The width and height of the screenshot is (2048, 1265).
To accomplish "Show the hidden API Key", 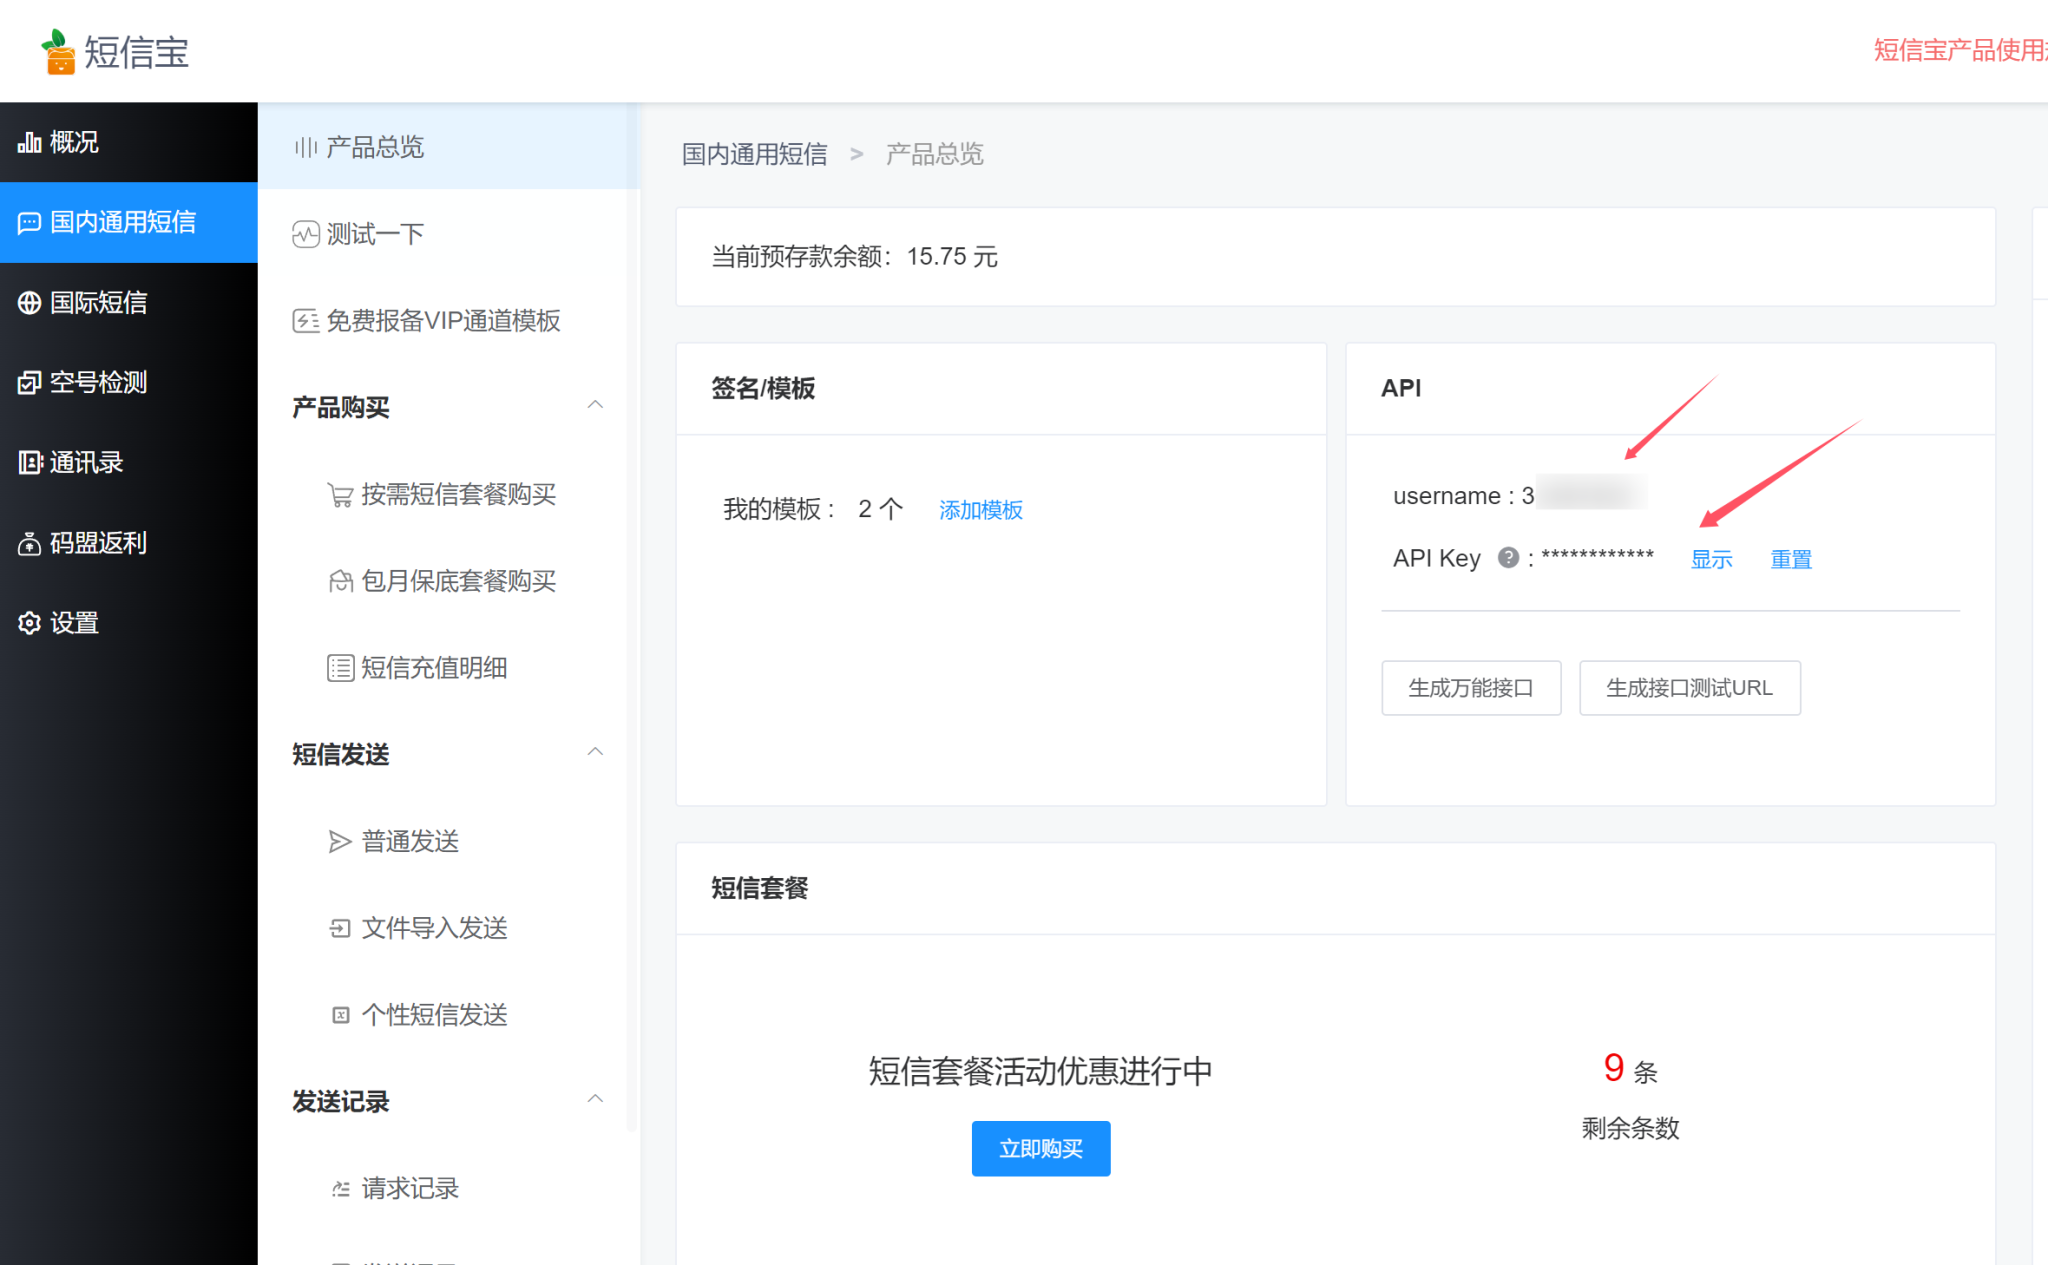I will pos(1711,559).
